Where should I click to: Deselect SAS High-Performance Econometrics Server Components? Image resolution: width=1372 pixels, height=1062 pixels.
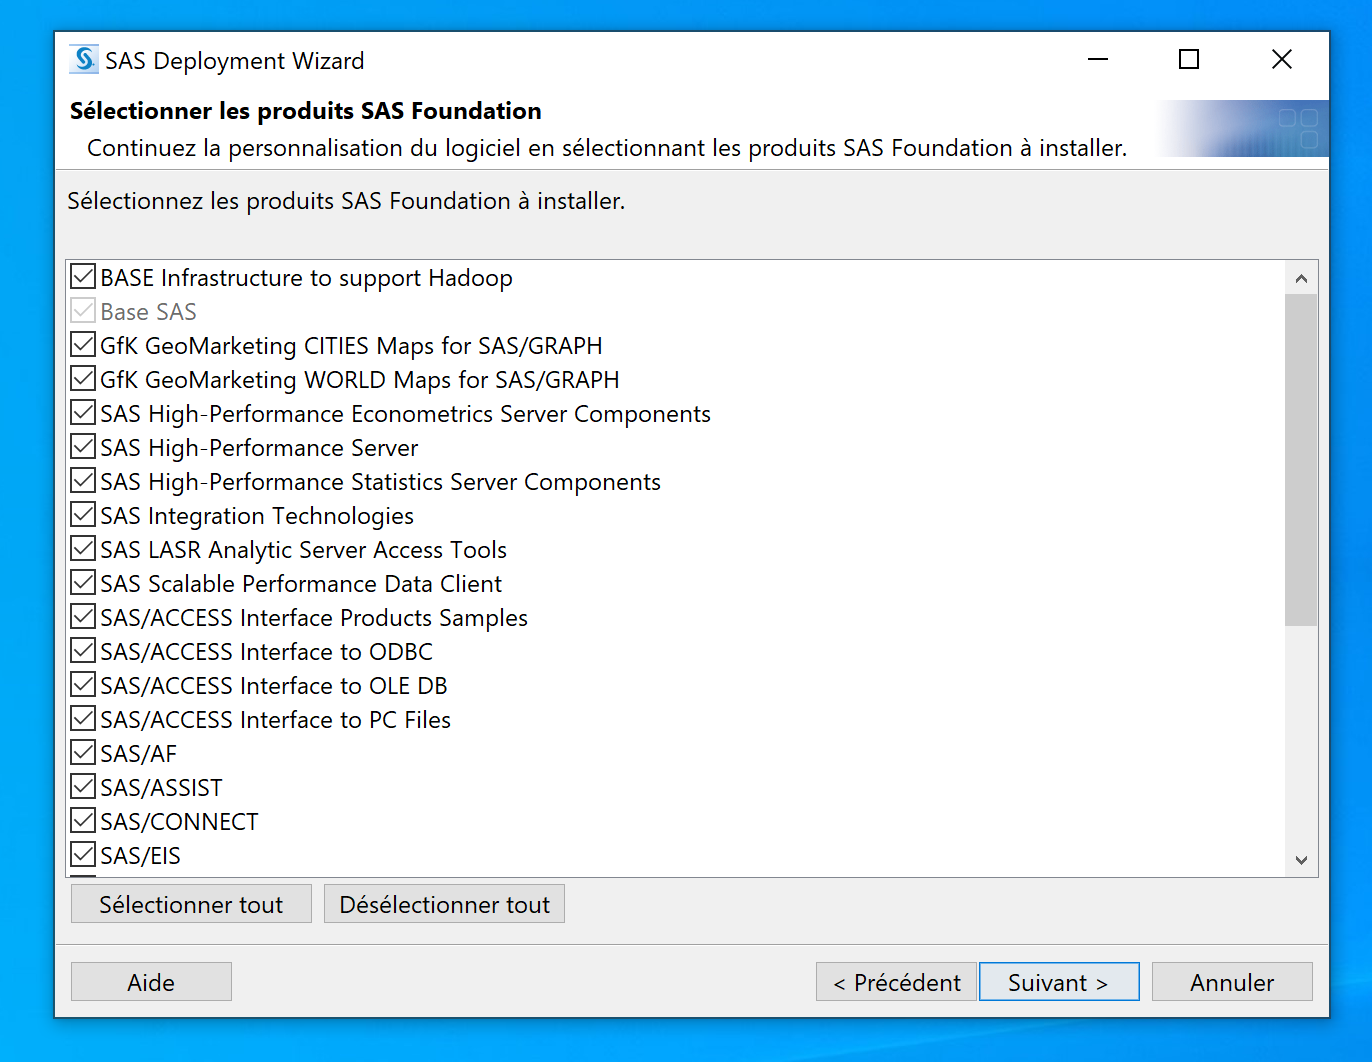coord(84,413)
